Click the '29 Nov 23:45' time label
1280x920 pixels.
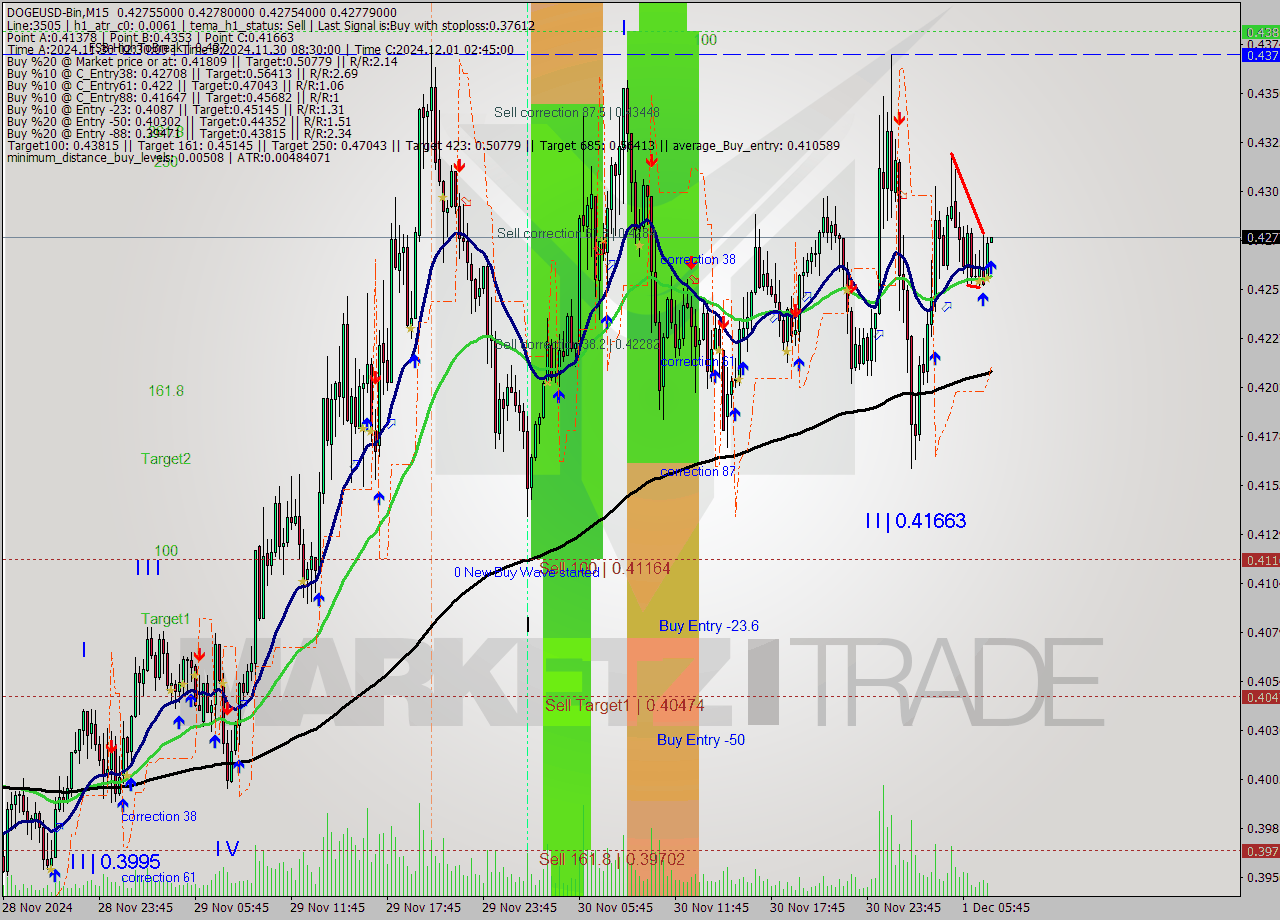(x=519, y=907)
